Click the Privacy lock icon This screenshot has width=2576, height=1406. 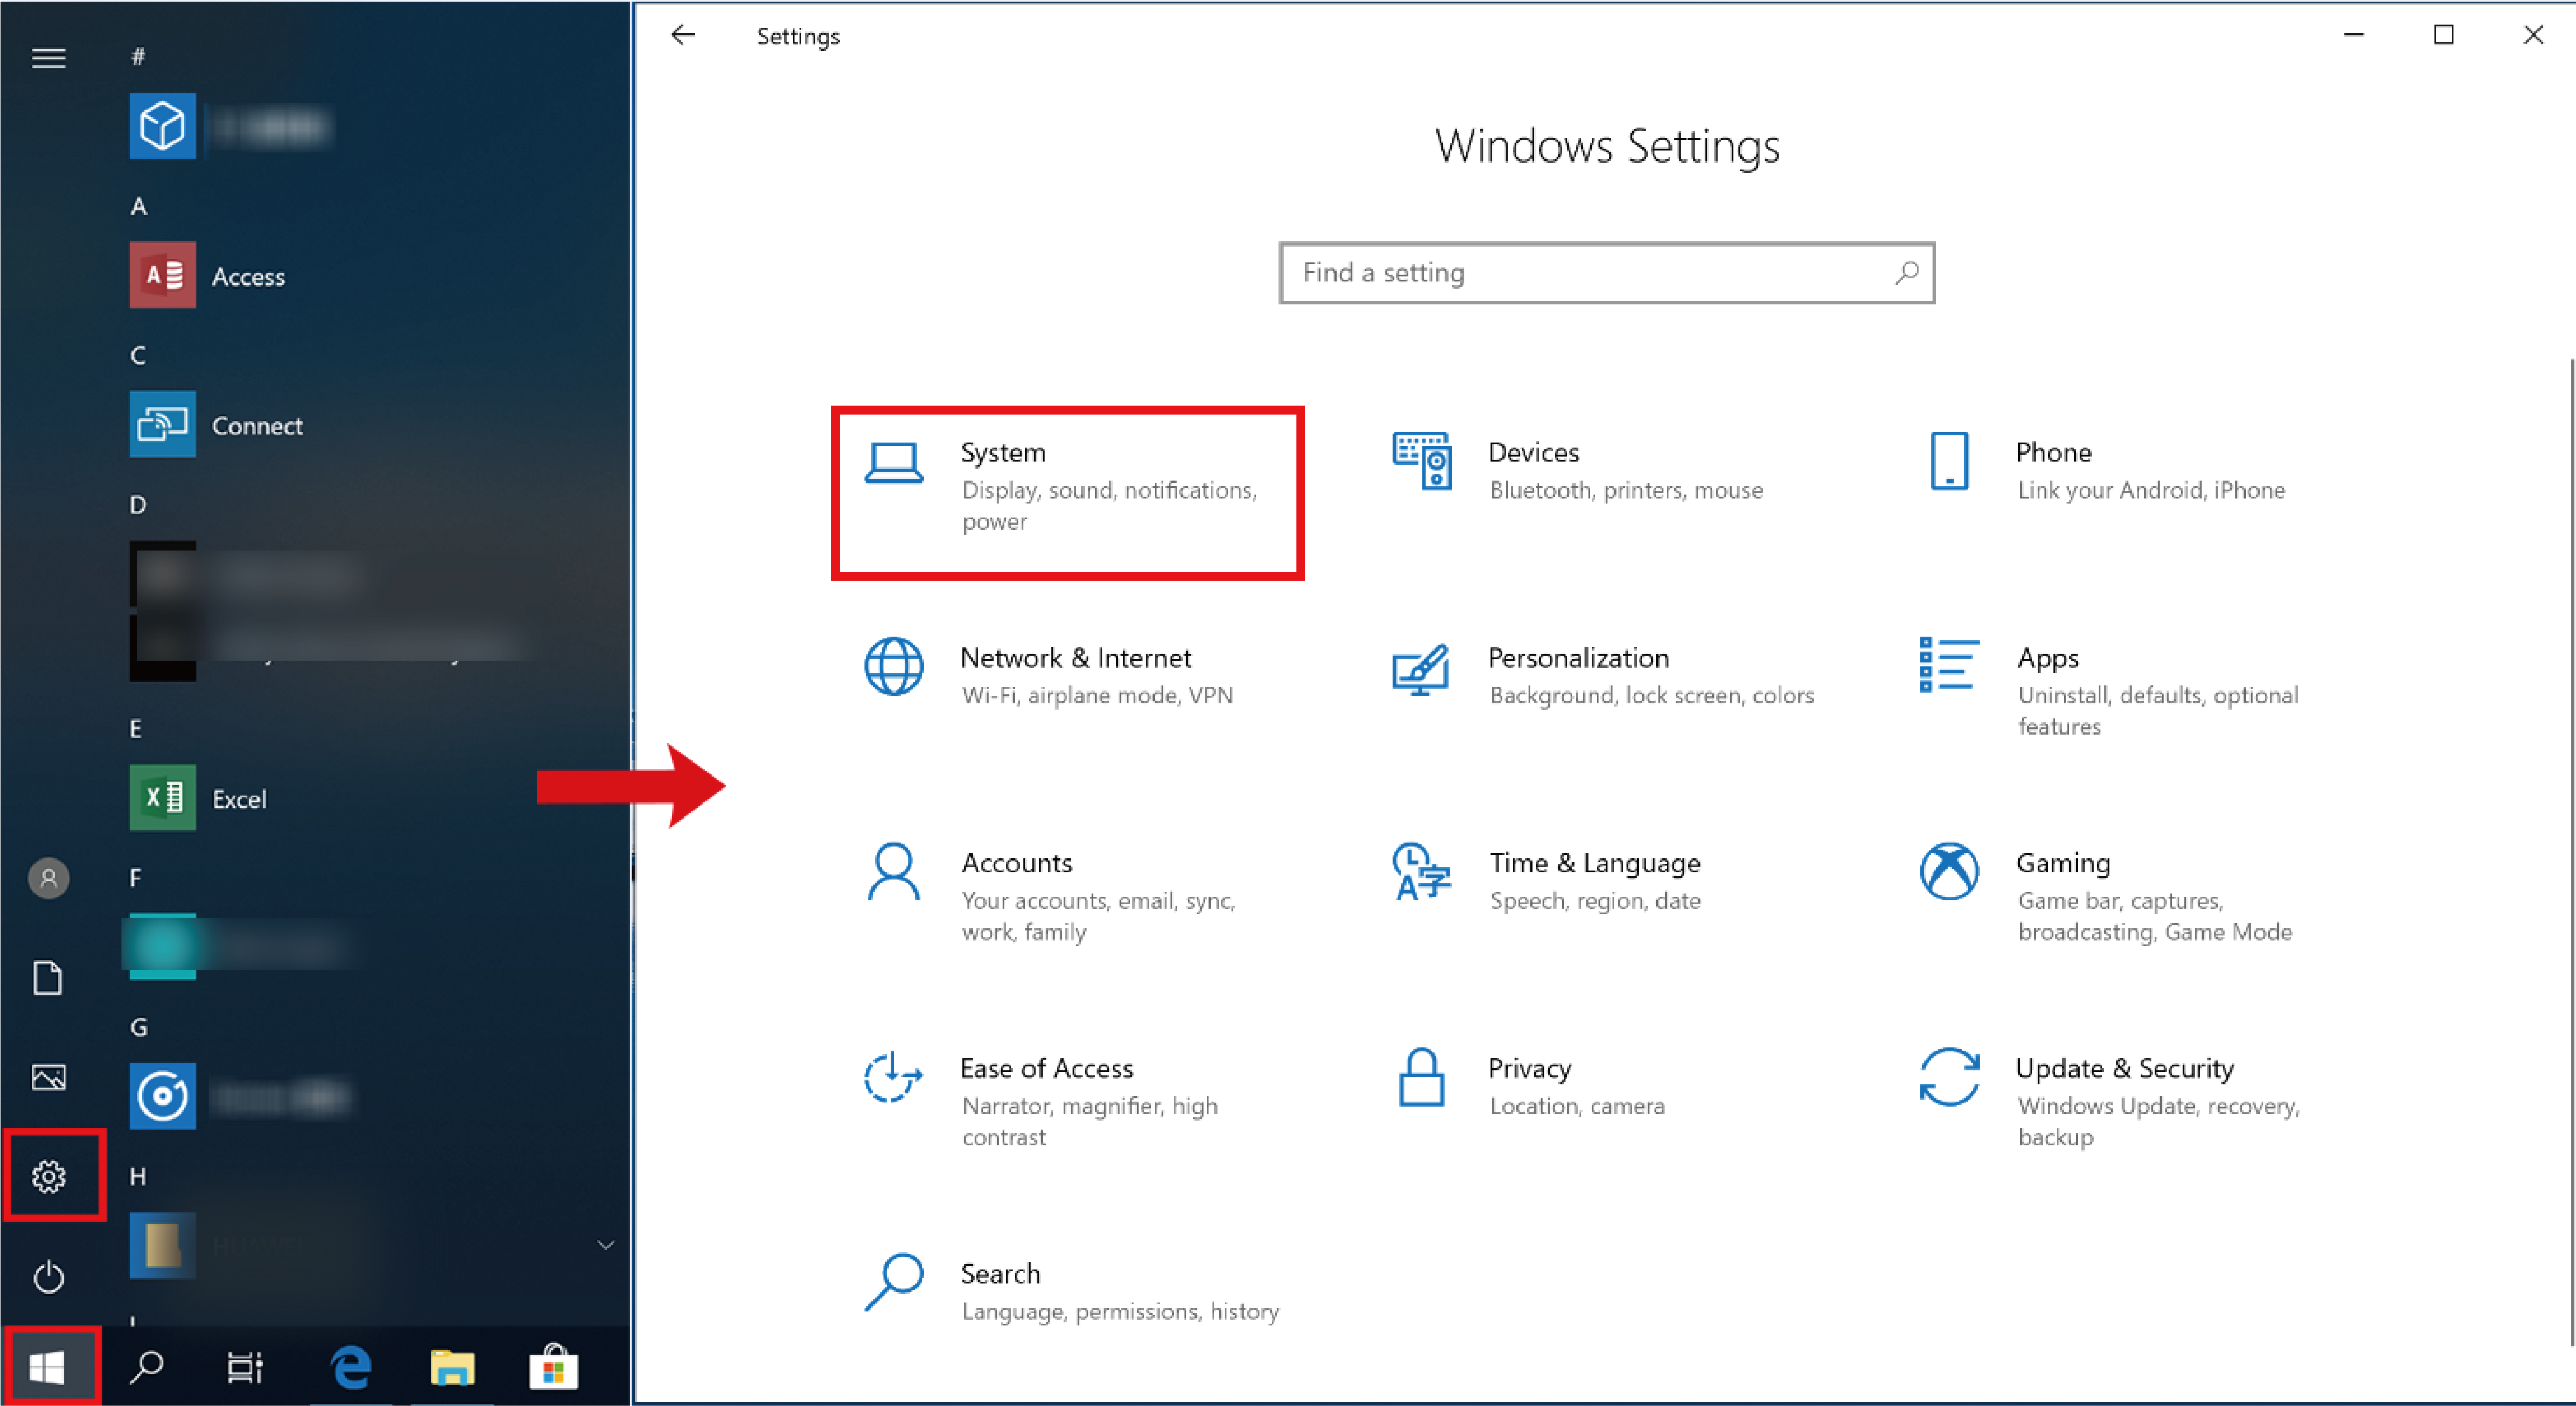pos(1421,1077)
